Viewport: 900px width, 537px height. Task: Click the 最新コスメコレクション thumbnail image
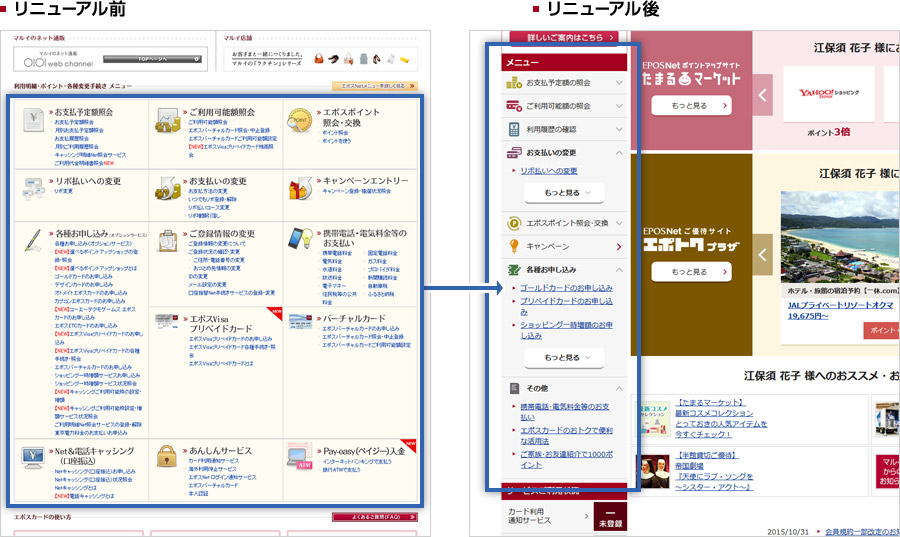(655, 418)
